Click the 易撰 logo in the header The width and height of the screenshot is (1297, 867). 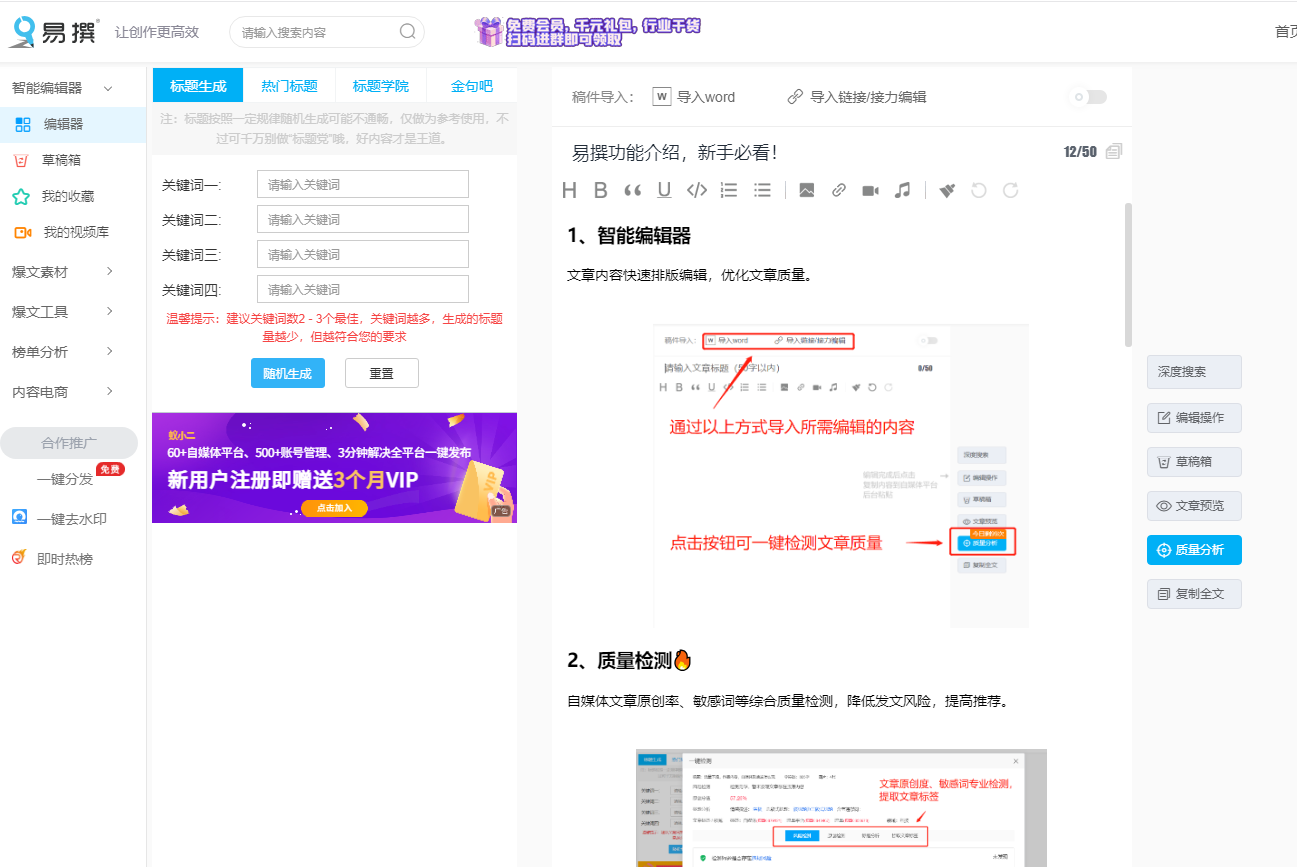(54, 31)
